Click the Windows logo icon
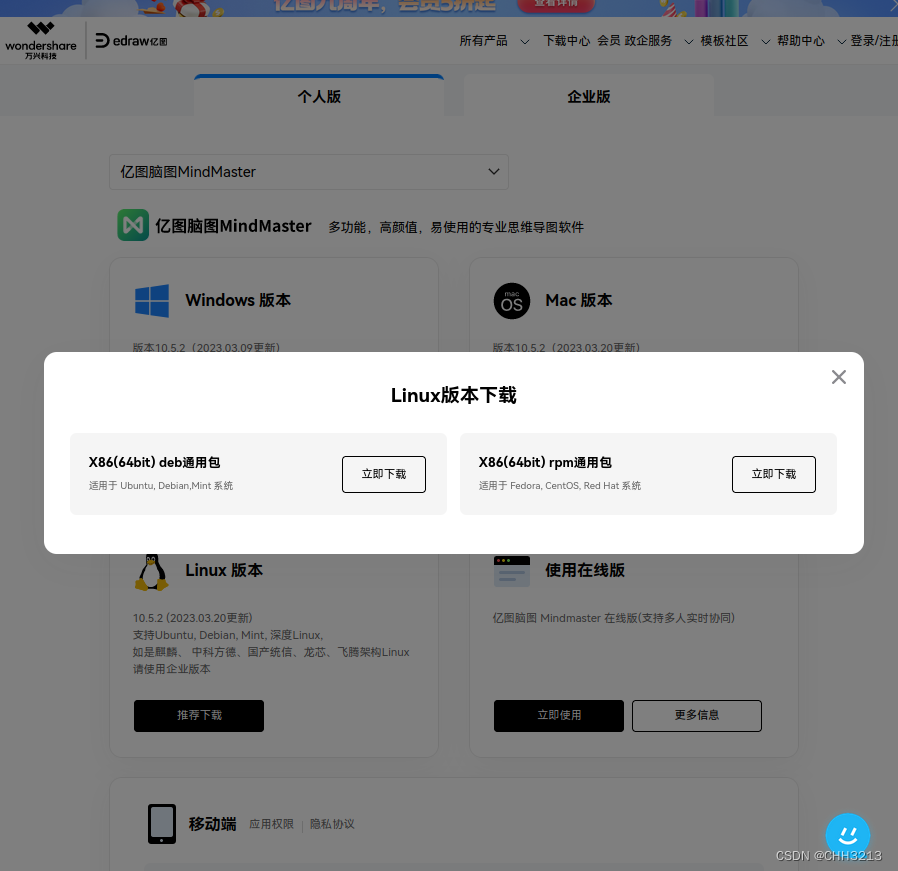Screen dimensions: 898x871 coord(152,301)
